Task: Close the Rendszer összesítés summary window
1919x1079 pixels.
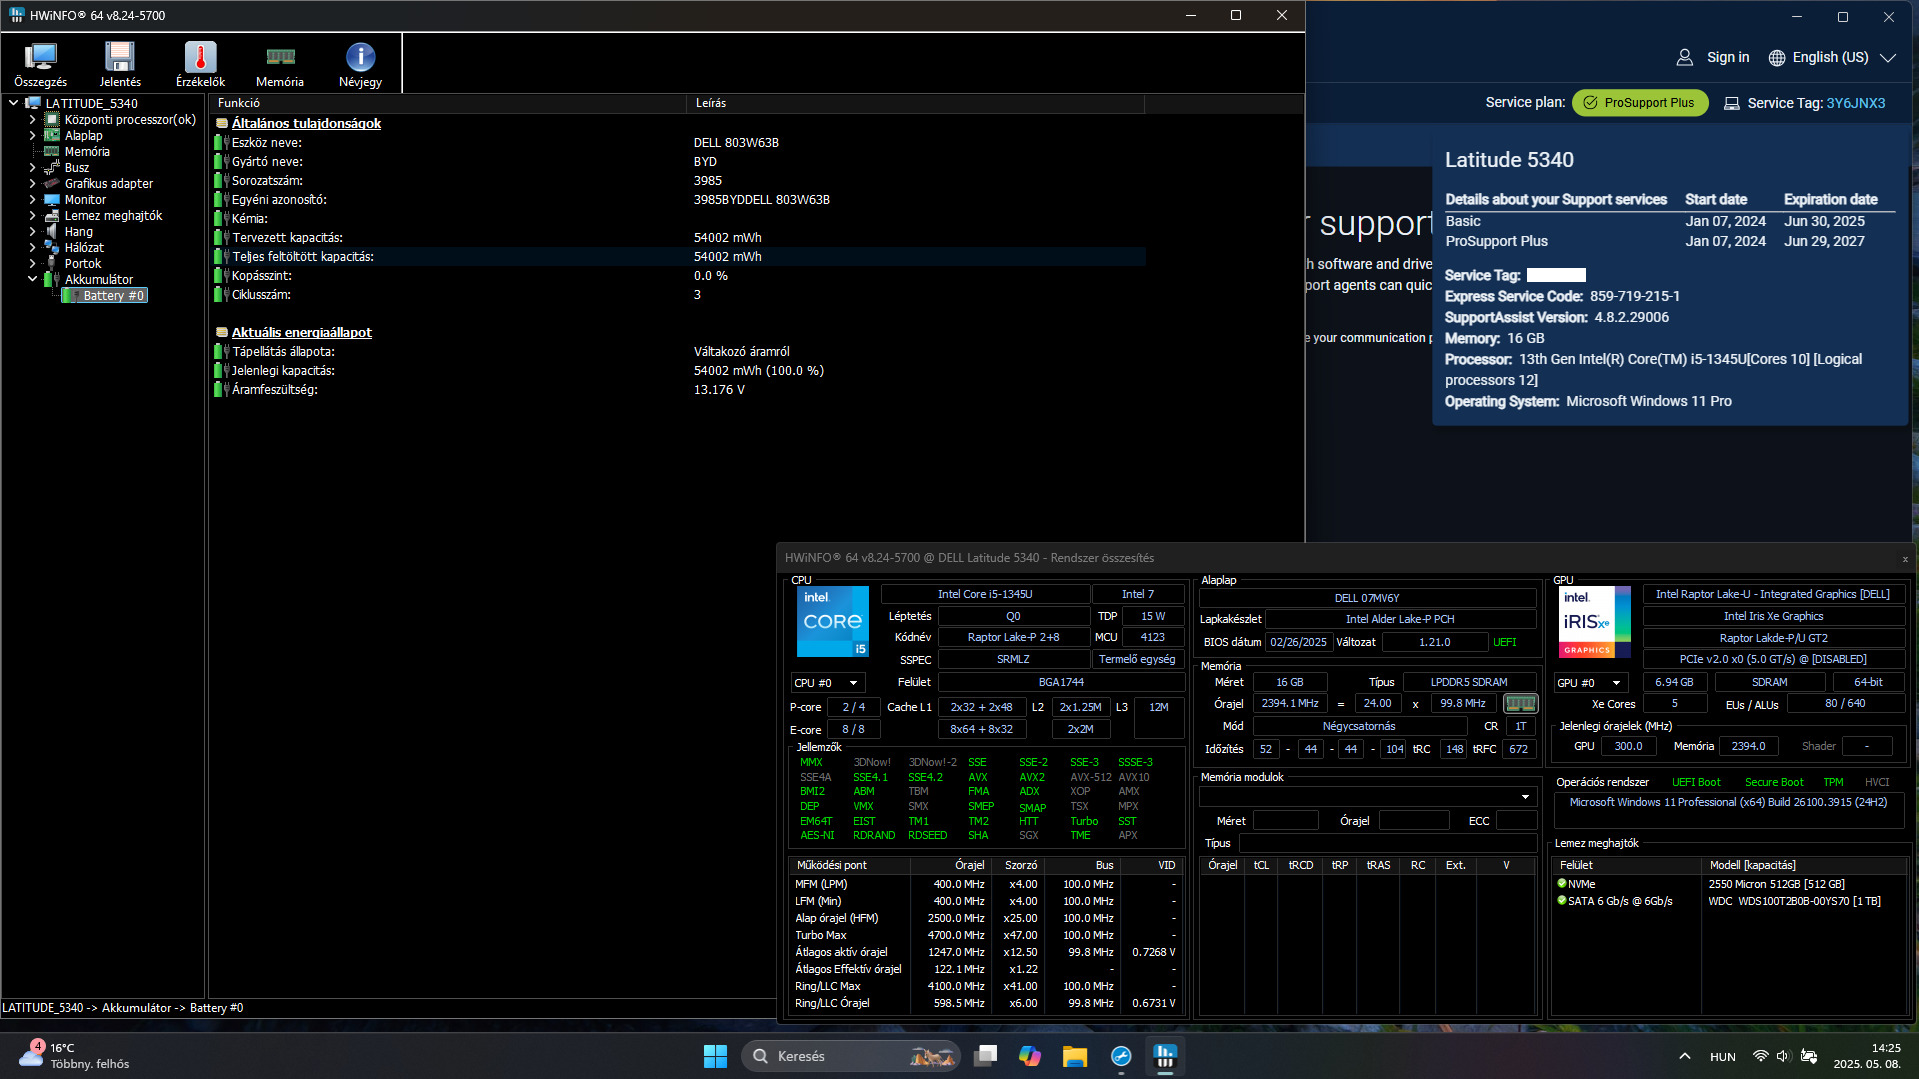Action: 1905,559
